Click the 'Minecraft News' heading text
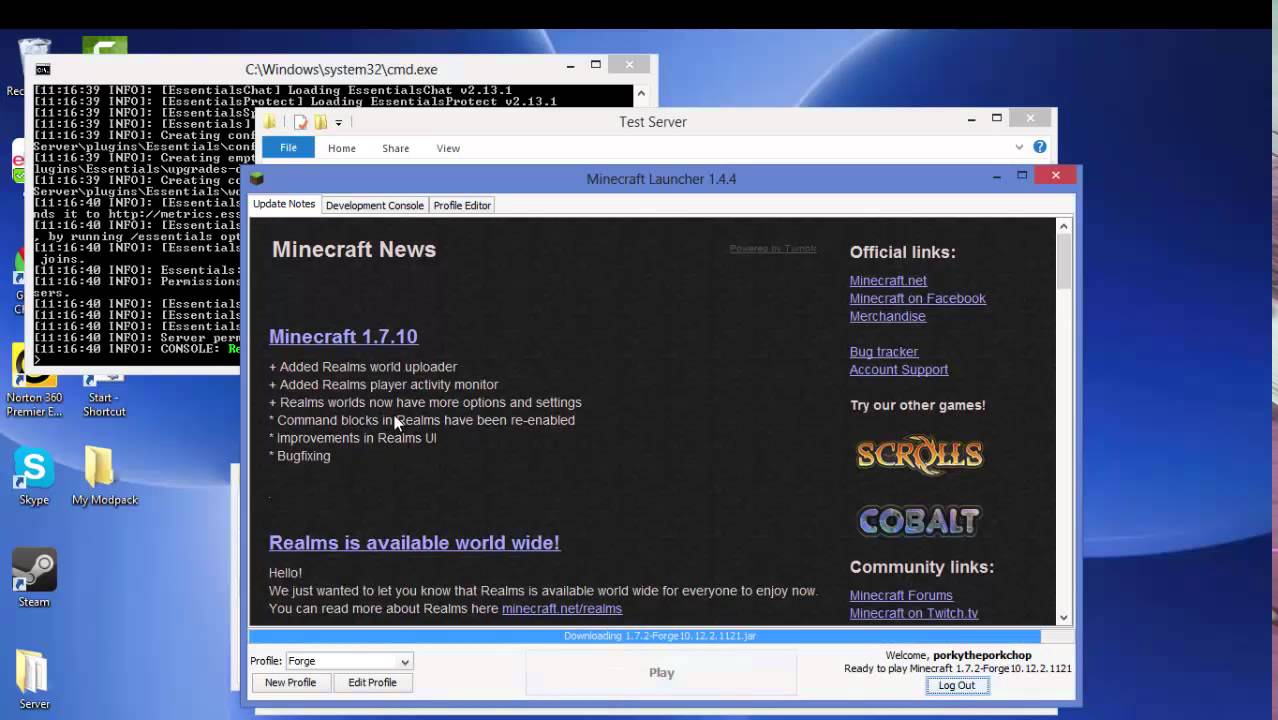The height and width of the screenshot is (720, 1278). [x=354, y=249]
